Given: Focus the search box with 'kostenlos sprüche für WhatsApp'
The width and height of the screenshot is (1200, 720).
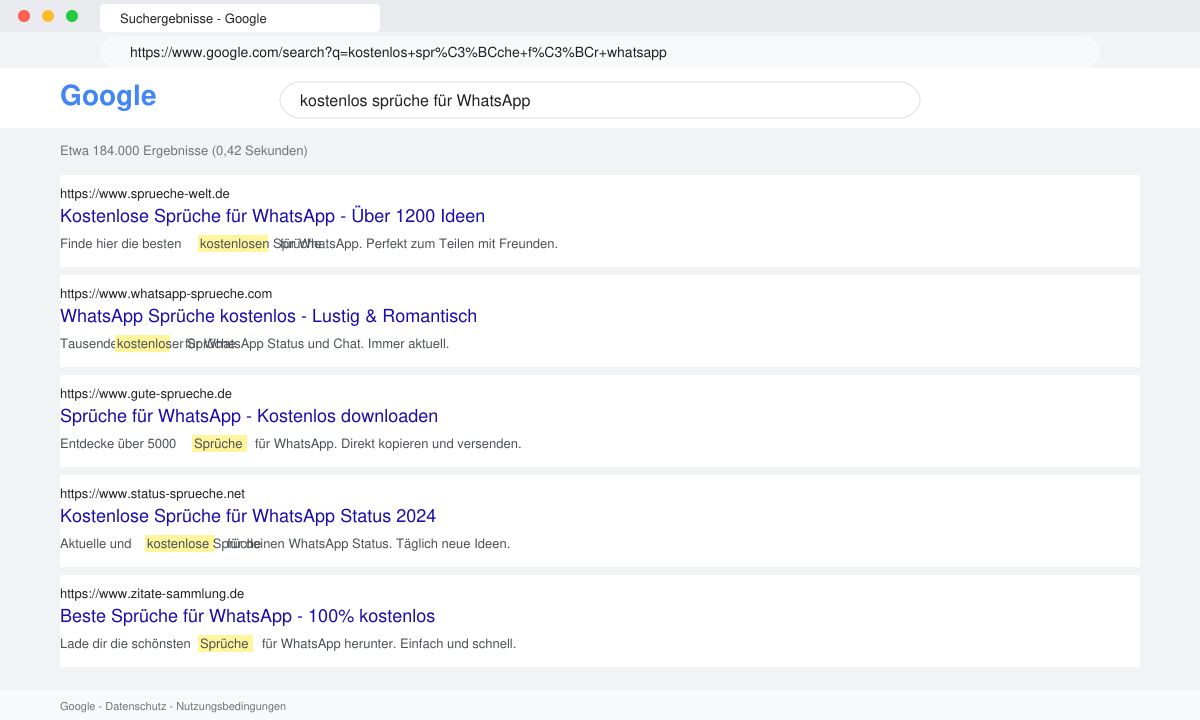Looking at the screenshot, I should tap(600, 100).
